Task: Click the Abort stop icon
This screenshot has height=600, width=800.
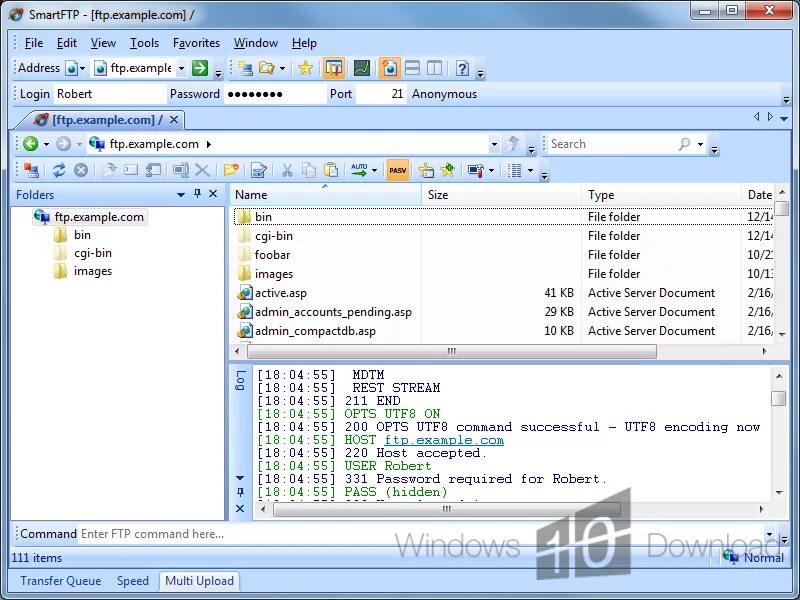Action: pos(81,170)
